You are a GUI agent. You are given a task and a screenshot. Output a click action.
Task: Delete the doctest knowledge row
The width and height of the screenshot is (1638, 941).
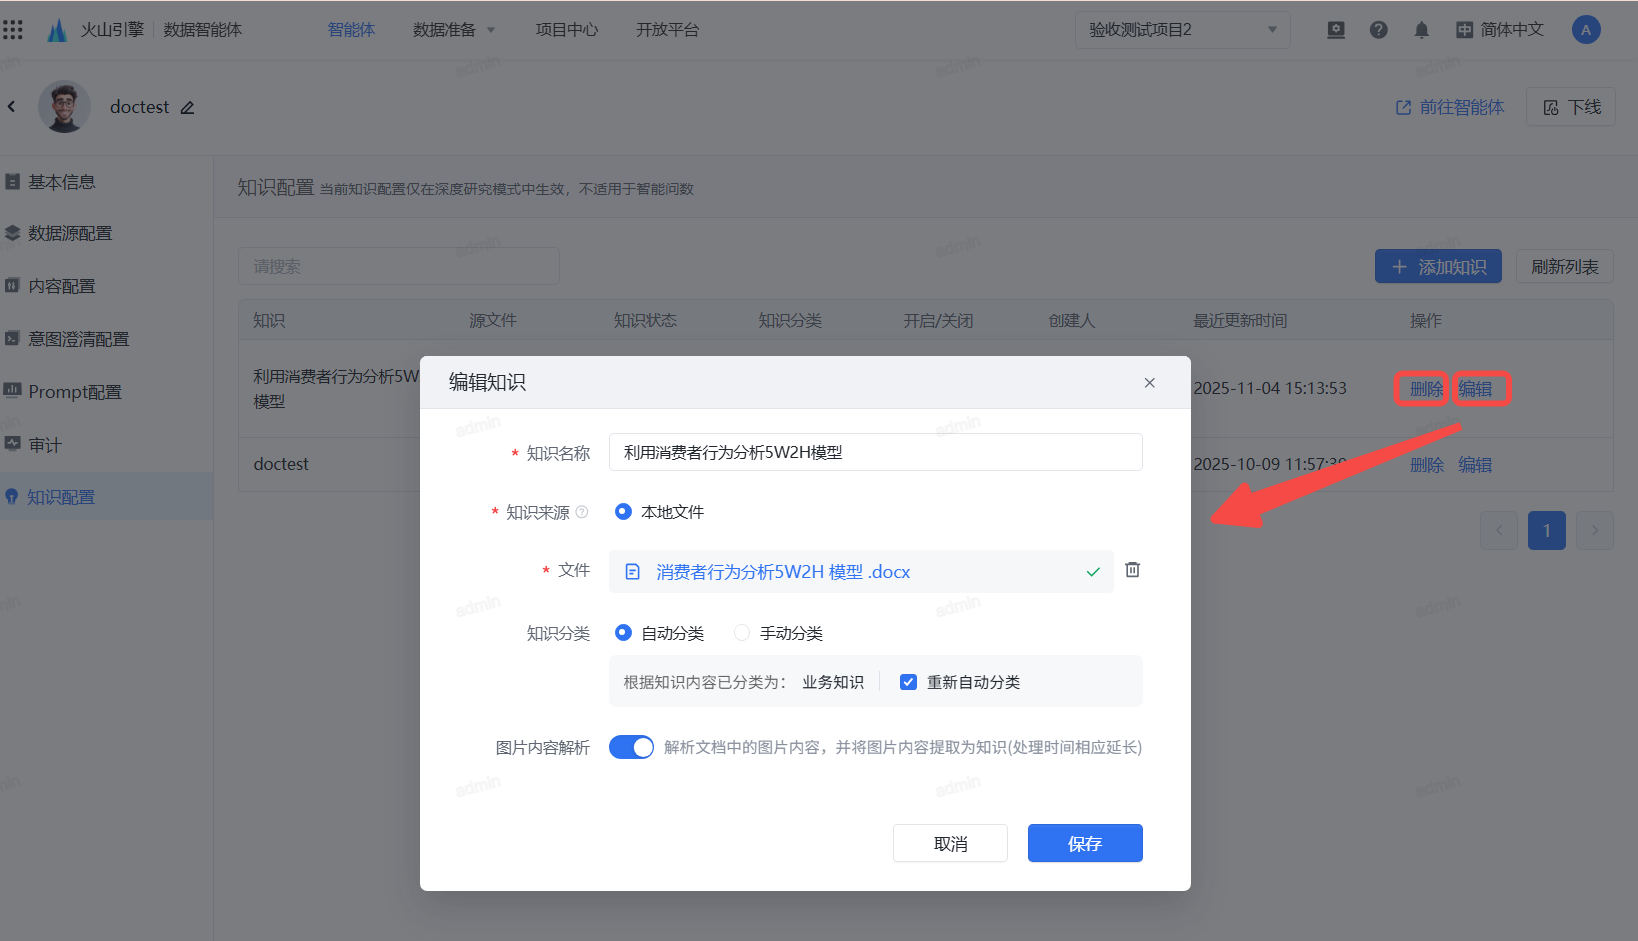click(1427, 465)
